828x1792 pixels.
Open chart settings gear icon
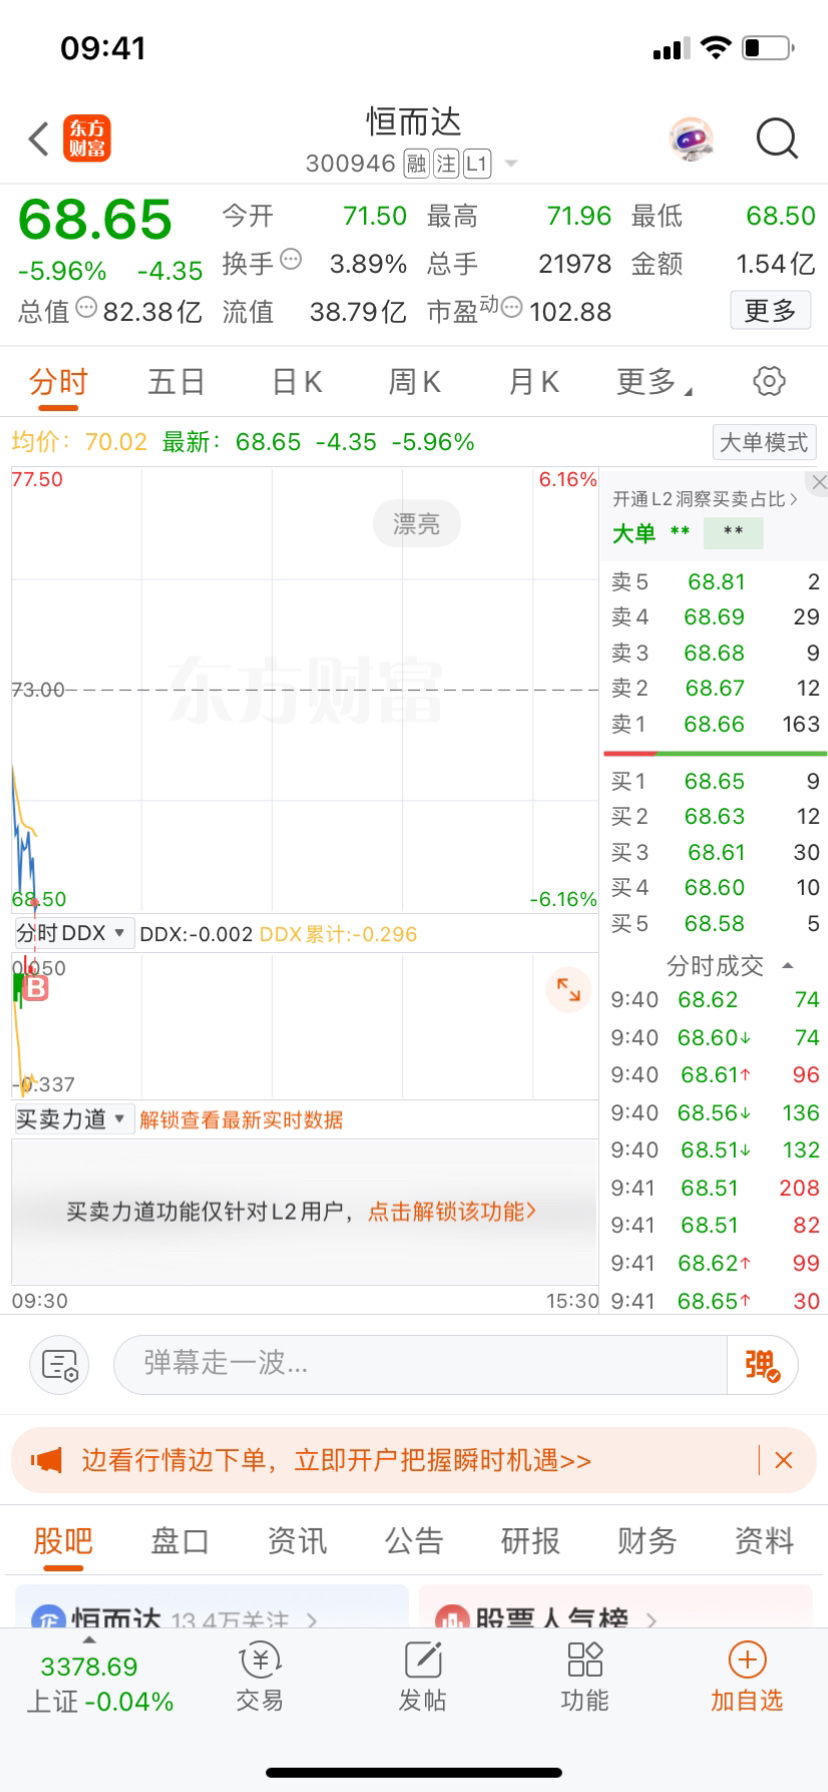click(768, 381)
